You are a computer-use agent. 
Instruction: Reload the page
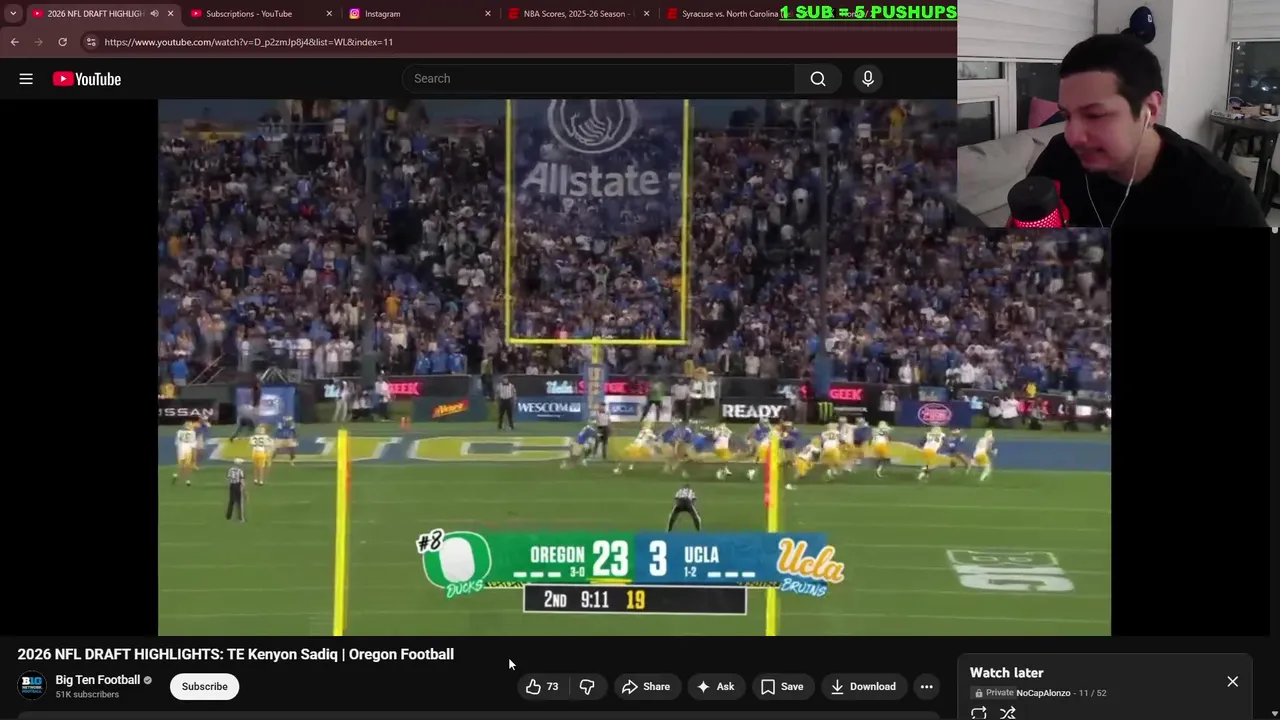(x=62, y=42)
